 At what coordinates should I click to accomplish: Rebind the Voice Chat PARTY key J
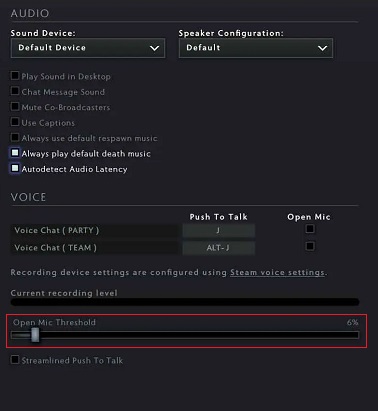point(219,230)
